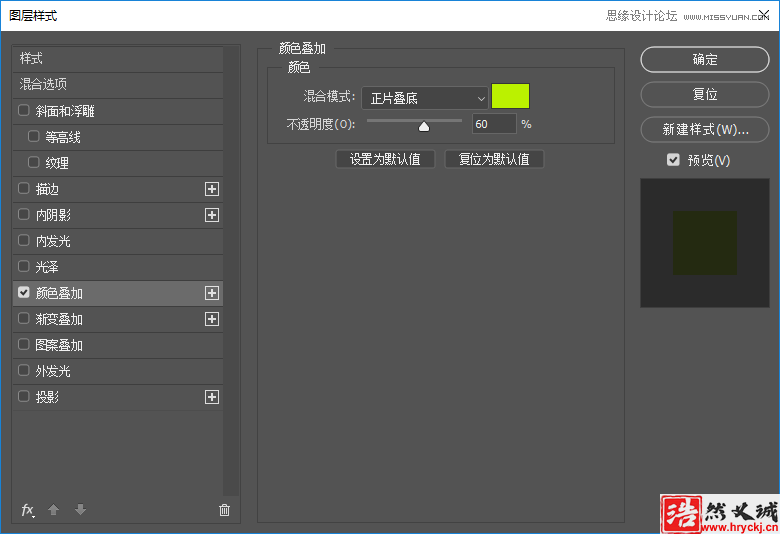The height and width of the screenshot is (534, 780).
Task: Open the 混合模式 正片叠底 dropdown
Action: 425,98
